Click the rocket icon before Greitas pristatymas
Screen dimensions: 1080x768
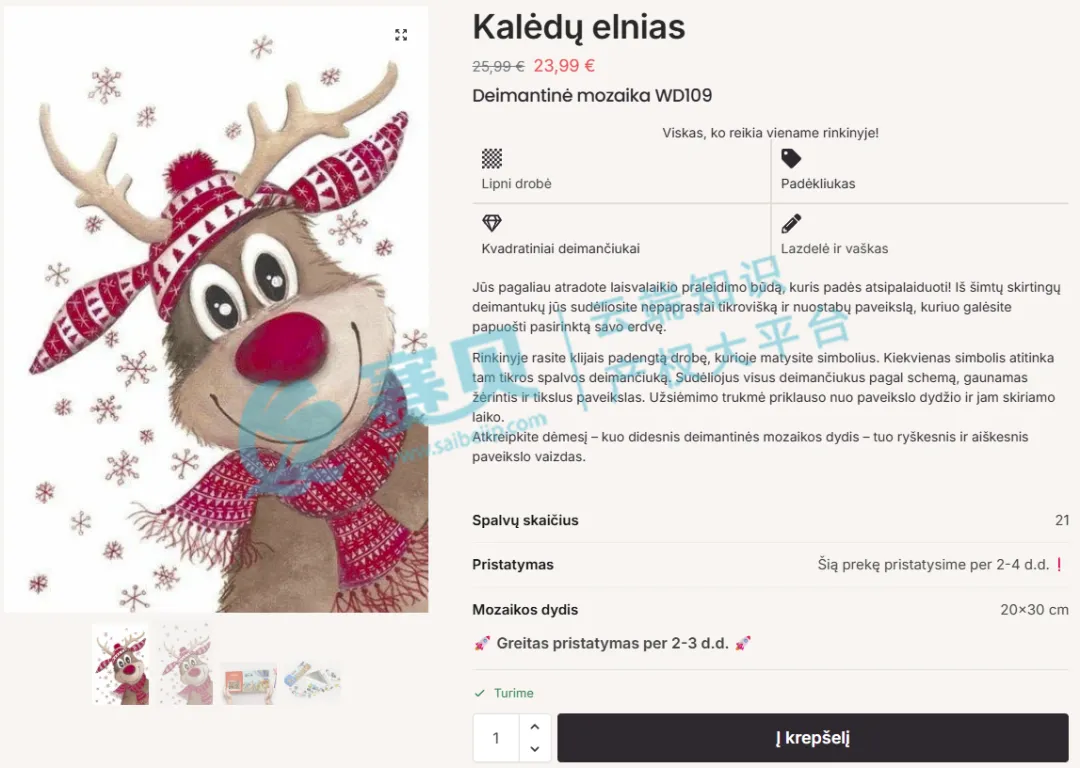pyautogui.click(x=482, y=643)
